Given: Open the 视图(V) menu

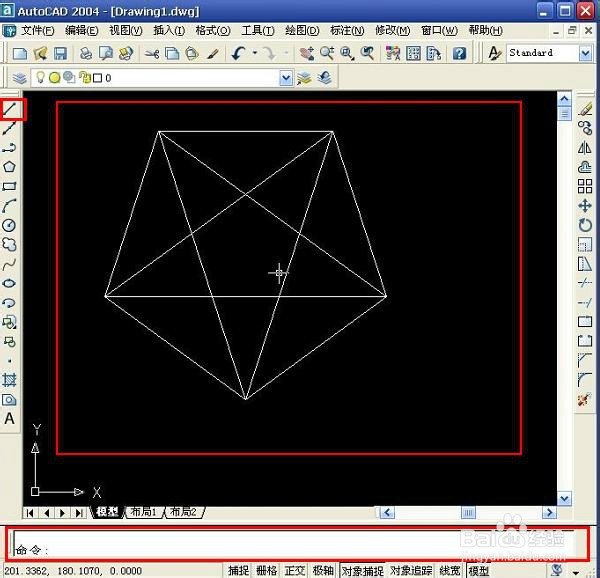Looking at the screenshot, I should coord(126,31).
